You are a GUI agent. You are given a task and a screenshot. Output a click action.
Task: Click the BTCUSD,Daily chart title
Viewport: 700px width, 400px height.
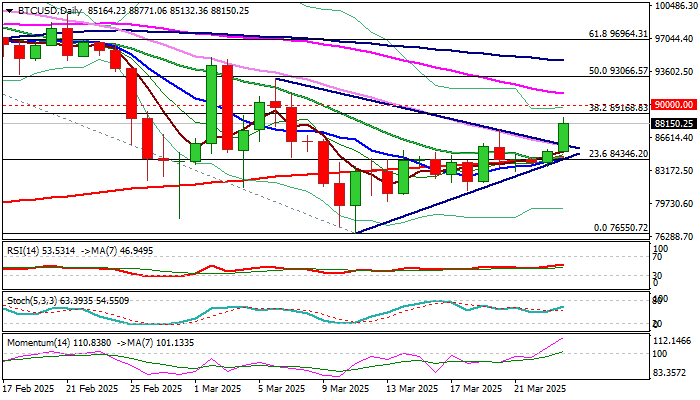47,9
